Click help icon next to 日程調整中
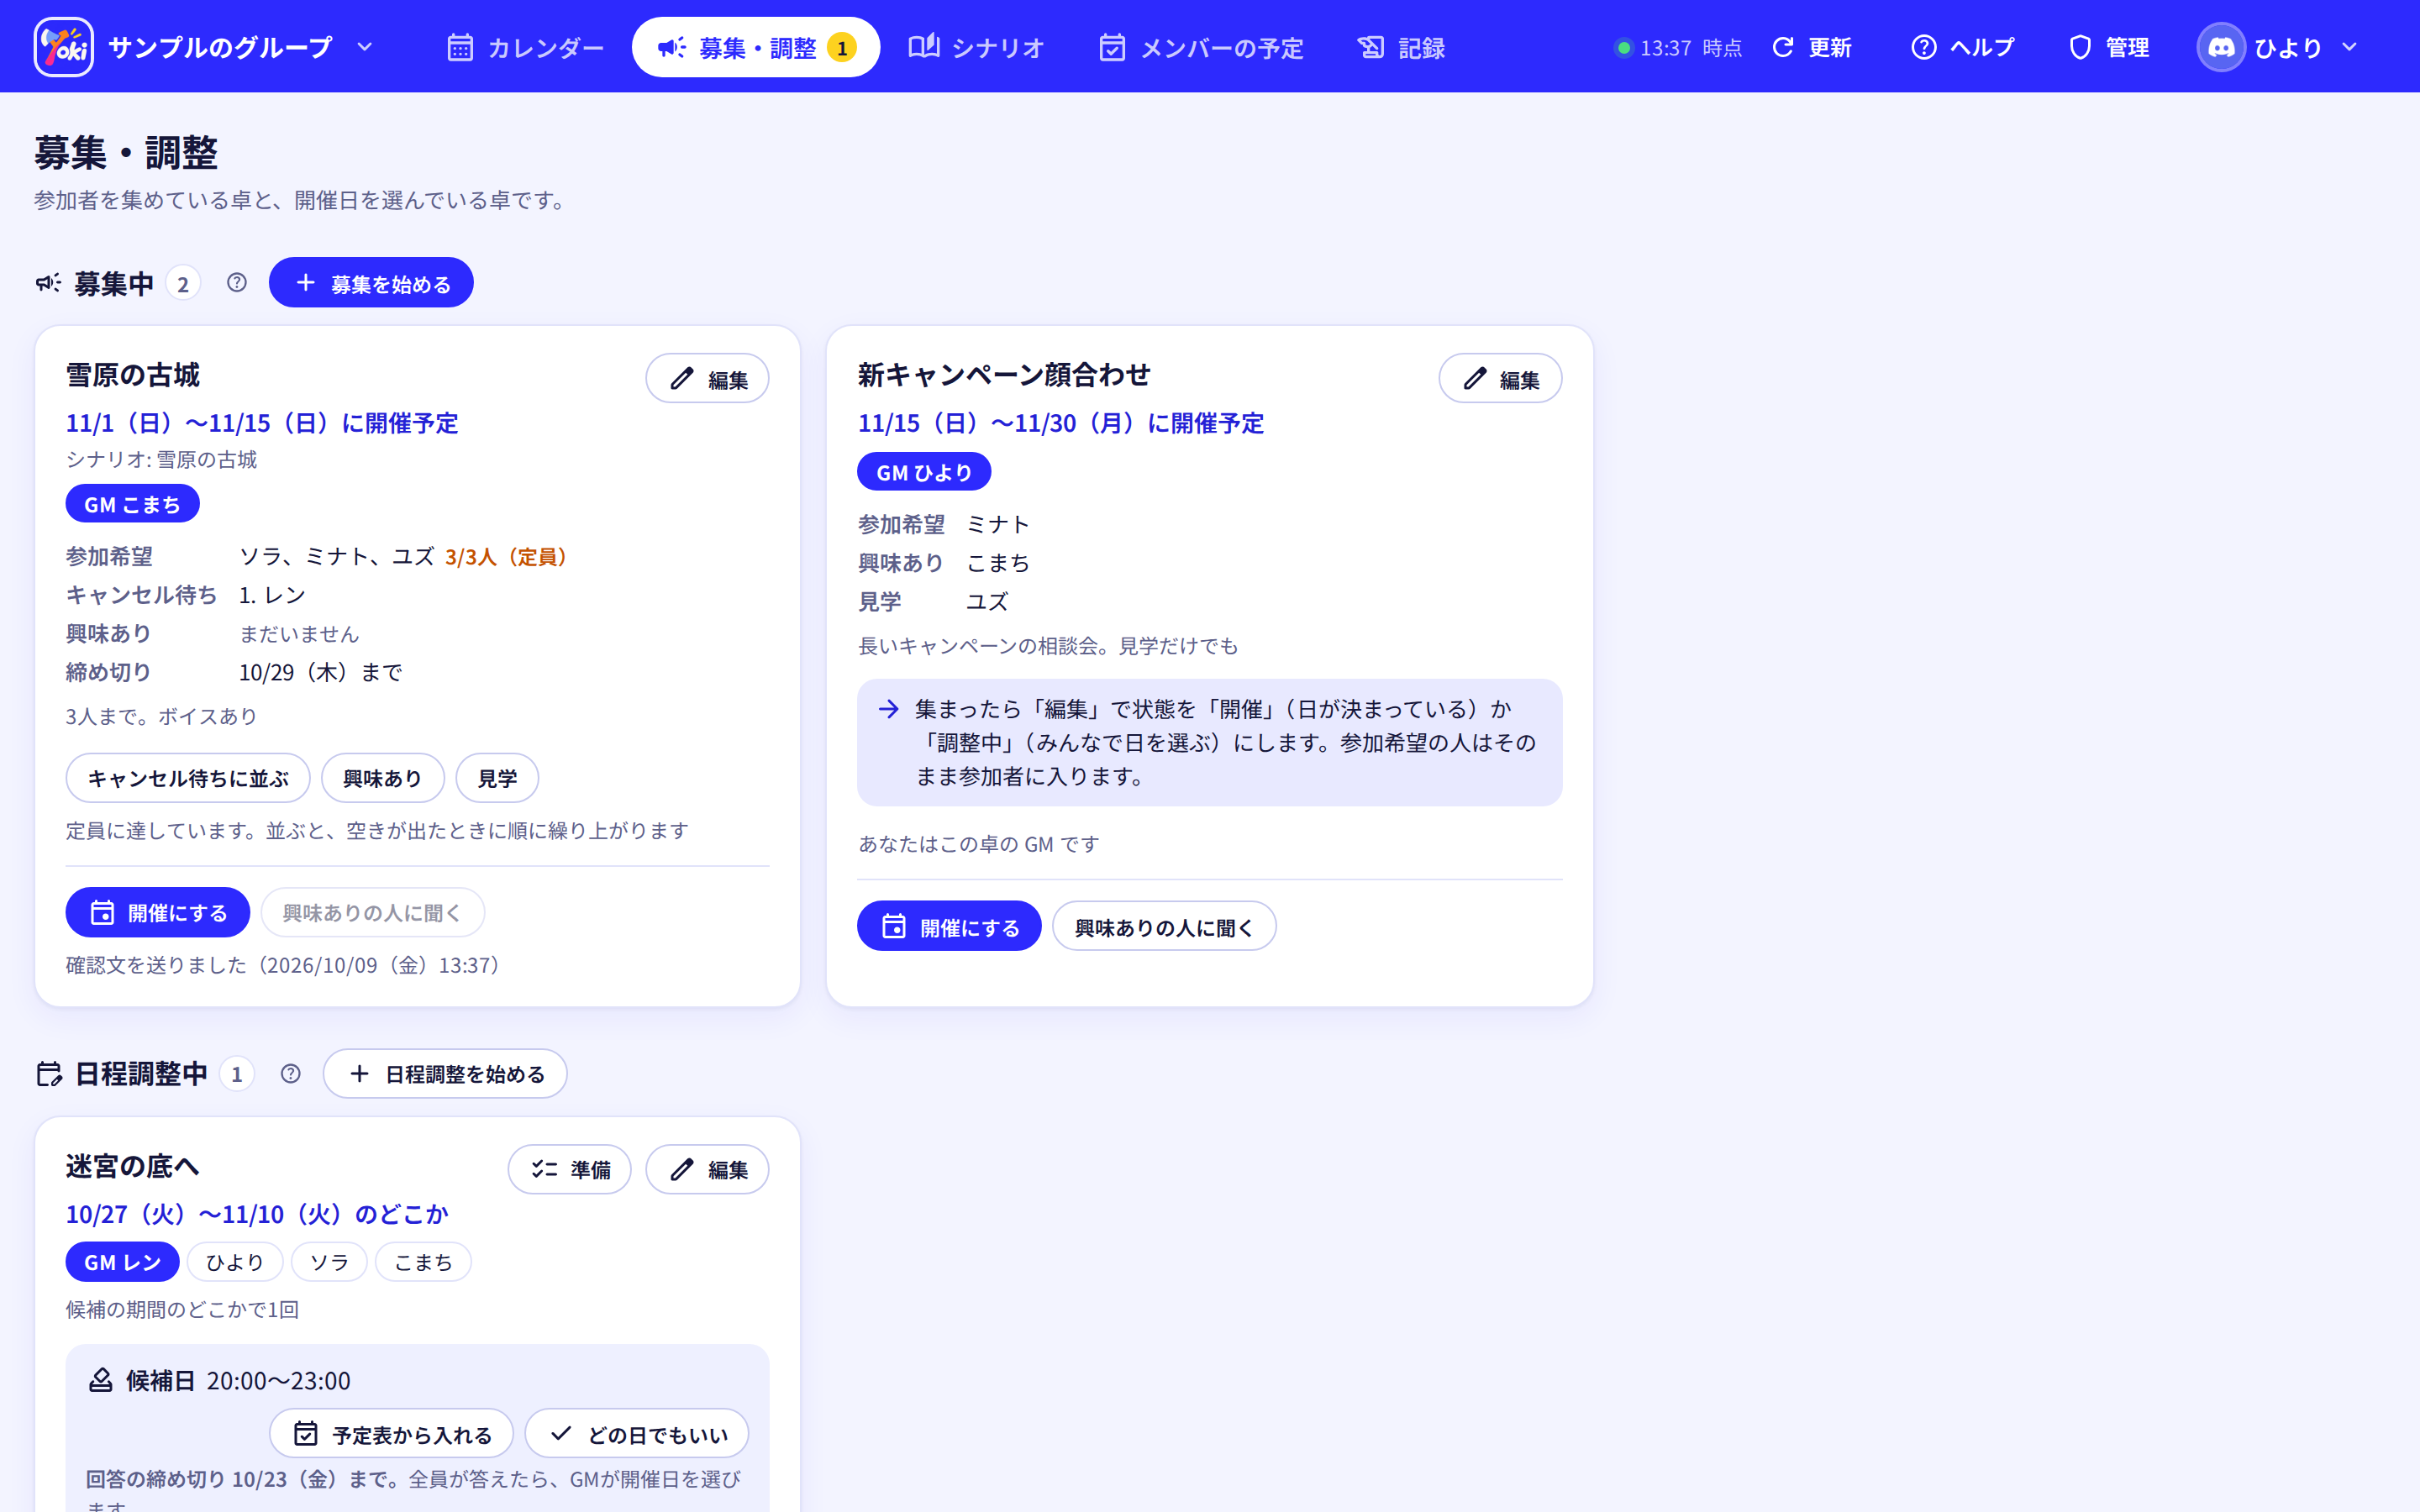 tap(291, 1073)
